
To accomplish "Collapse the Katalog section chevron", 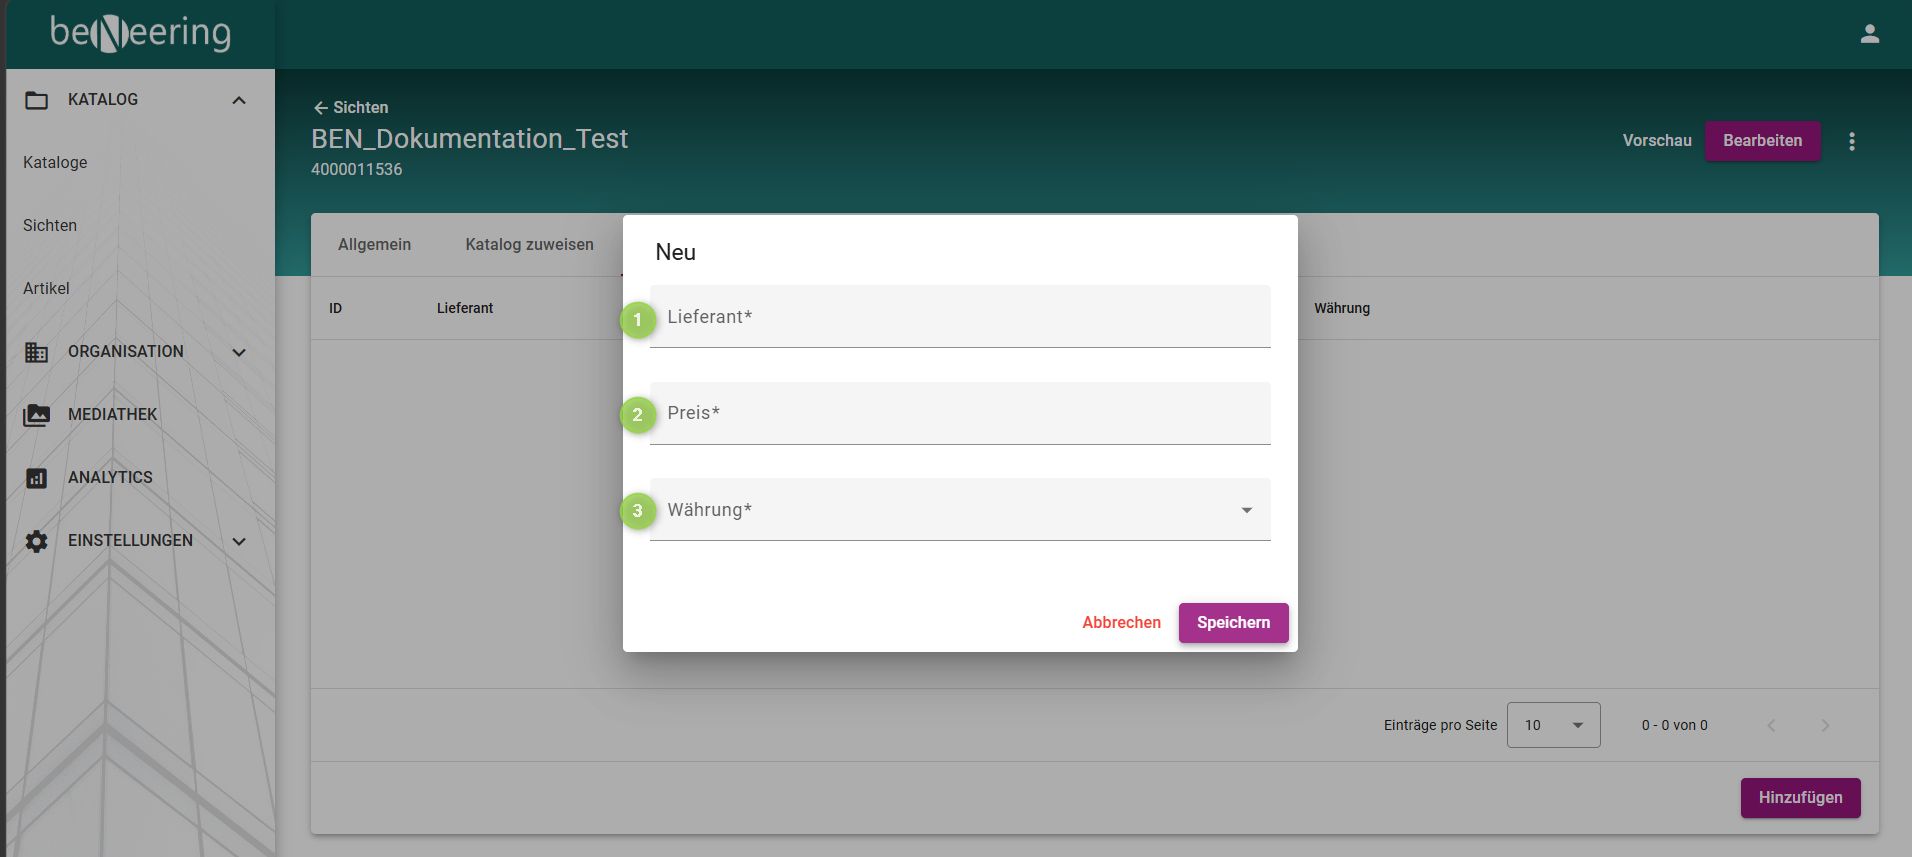I will click(239, 100).
